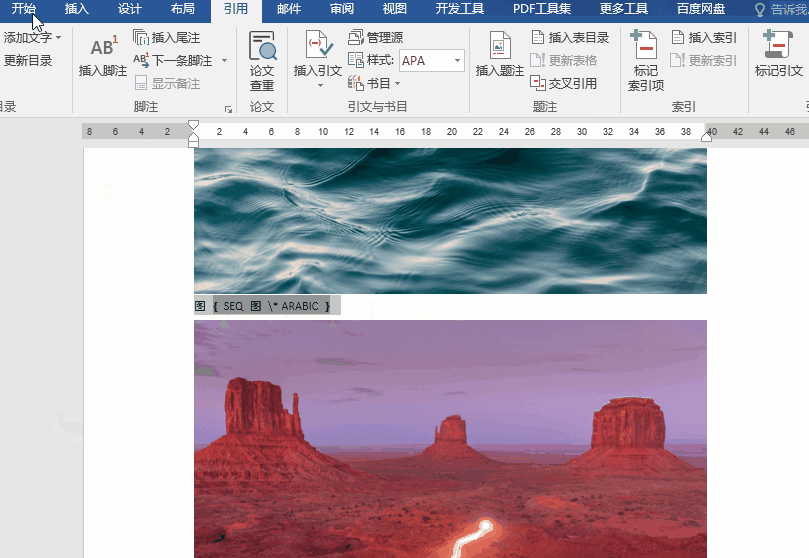The height and width of the screenshot is (558, 809).
Task: Open 管理源 manager
Action: coord(375,38)
